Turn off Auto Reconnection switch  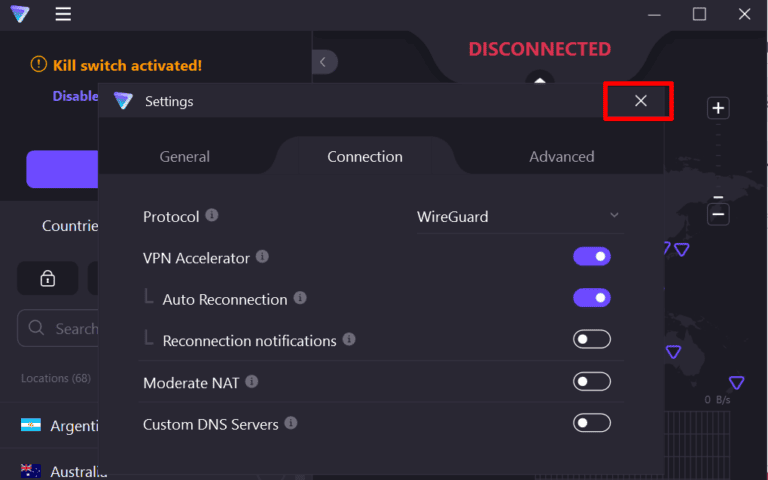tap(591, 298)
